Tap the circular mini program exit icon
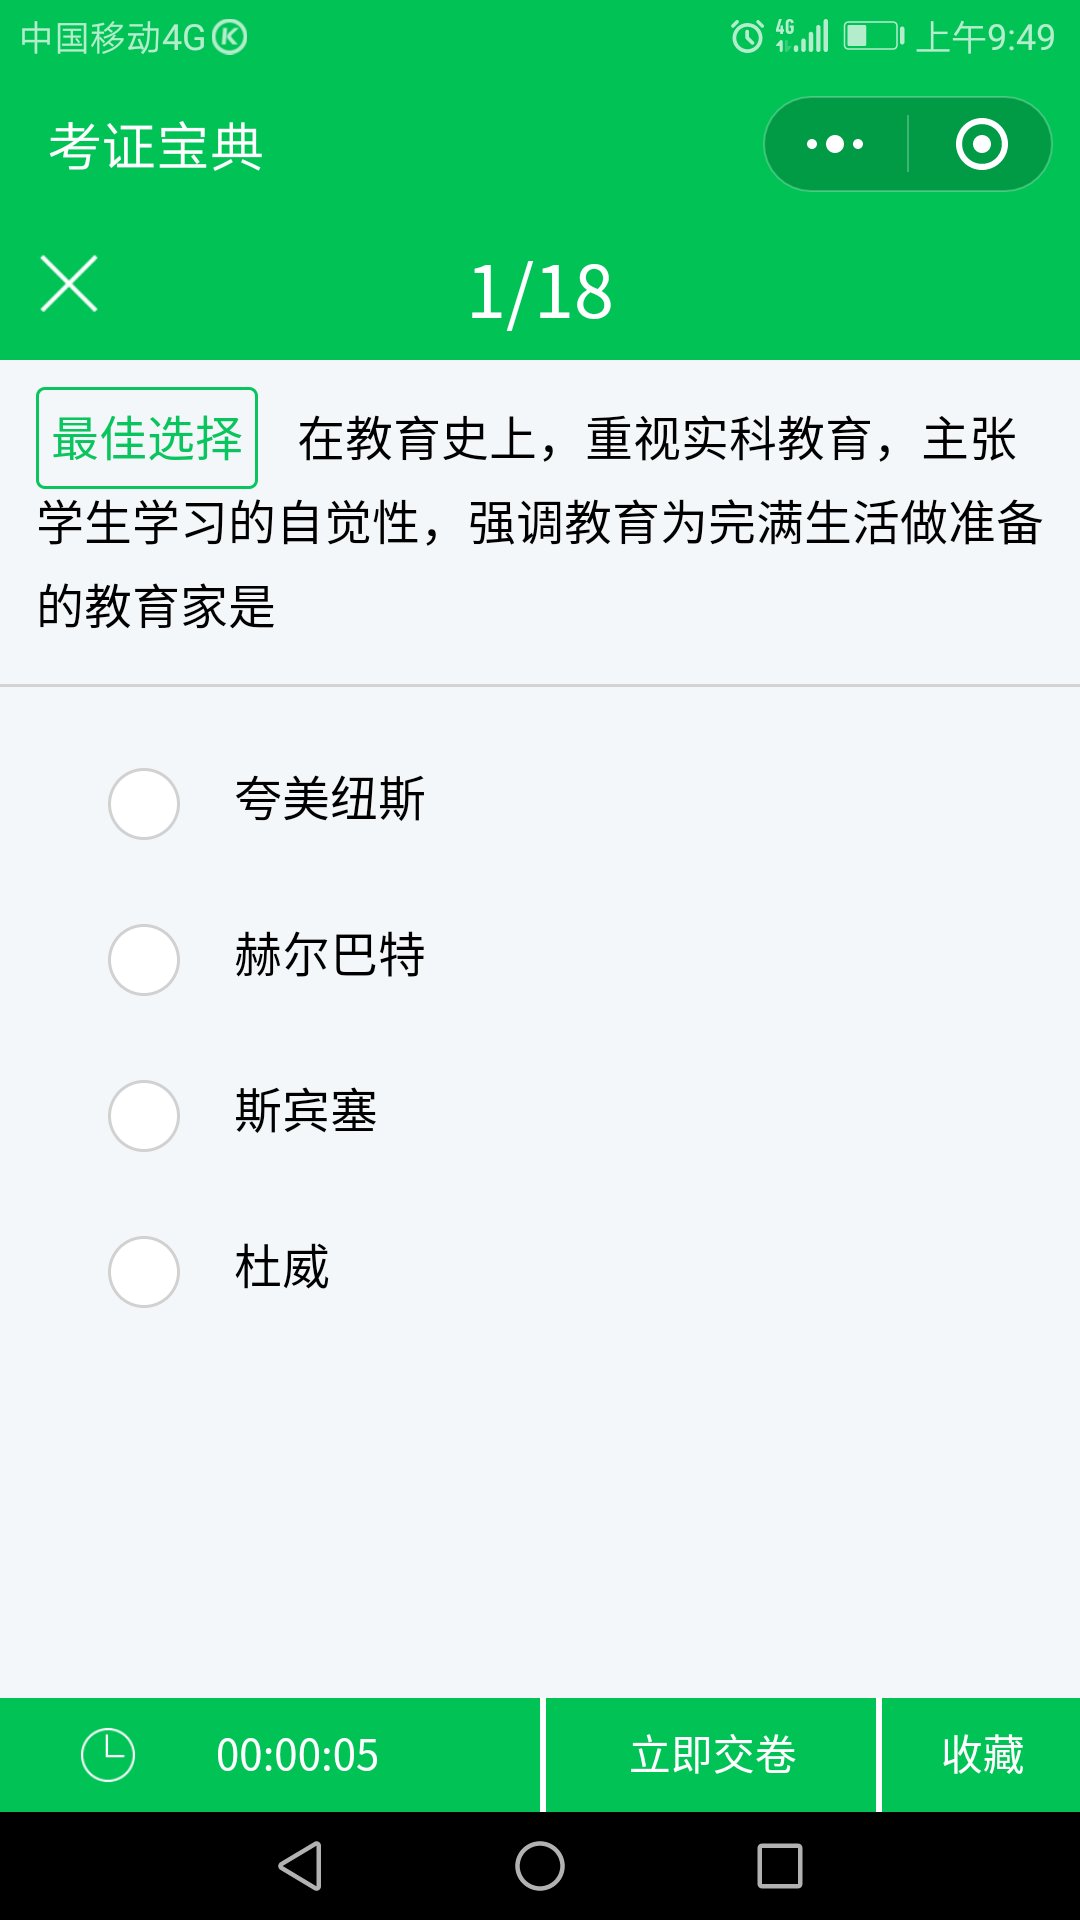 click(x=981, y=144)
